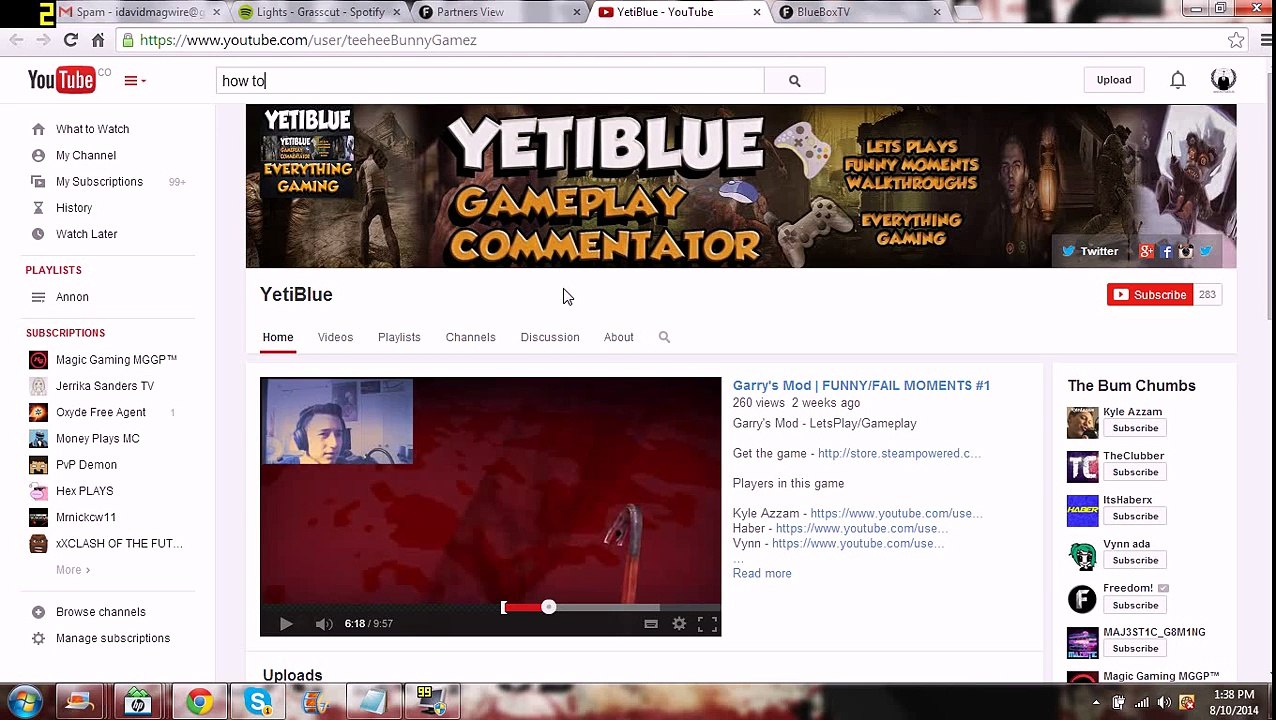Select the channel About tab
This screenshot has height=720, width=1276.
point(618,337)
